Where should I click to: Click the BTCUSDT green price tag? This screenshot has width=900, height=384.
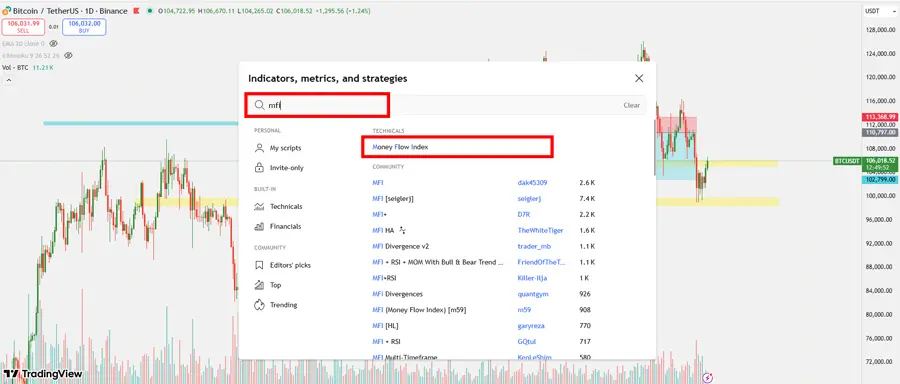point(847,161)
